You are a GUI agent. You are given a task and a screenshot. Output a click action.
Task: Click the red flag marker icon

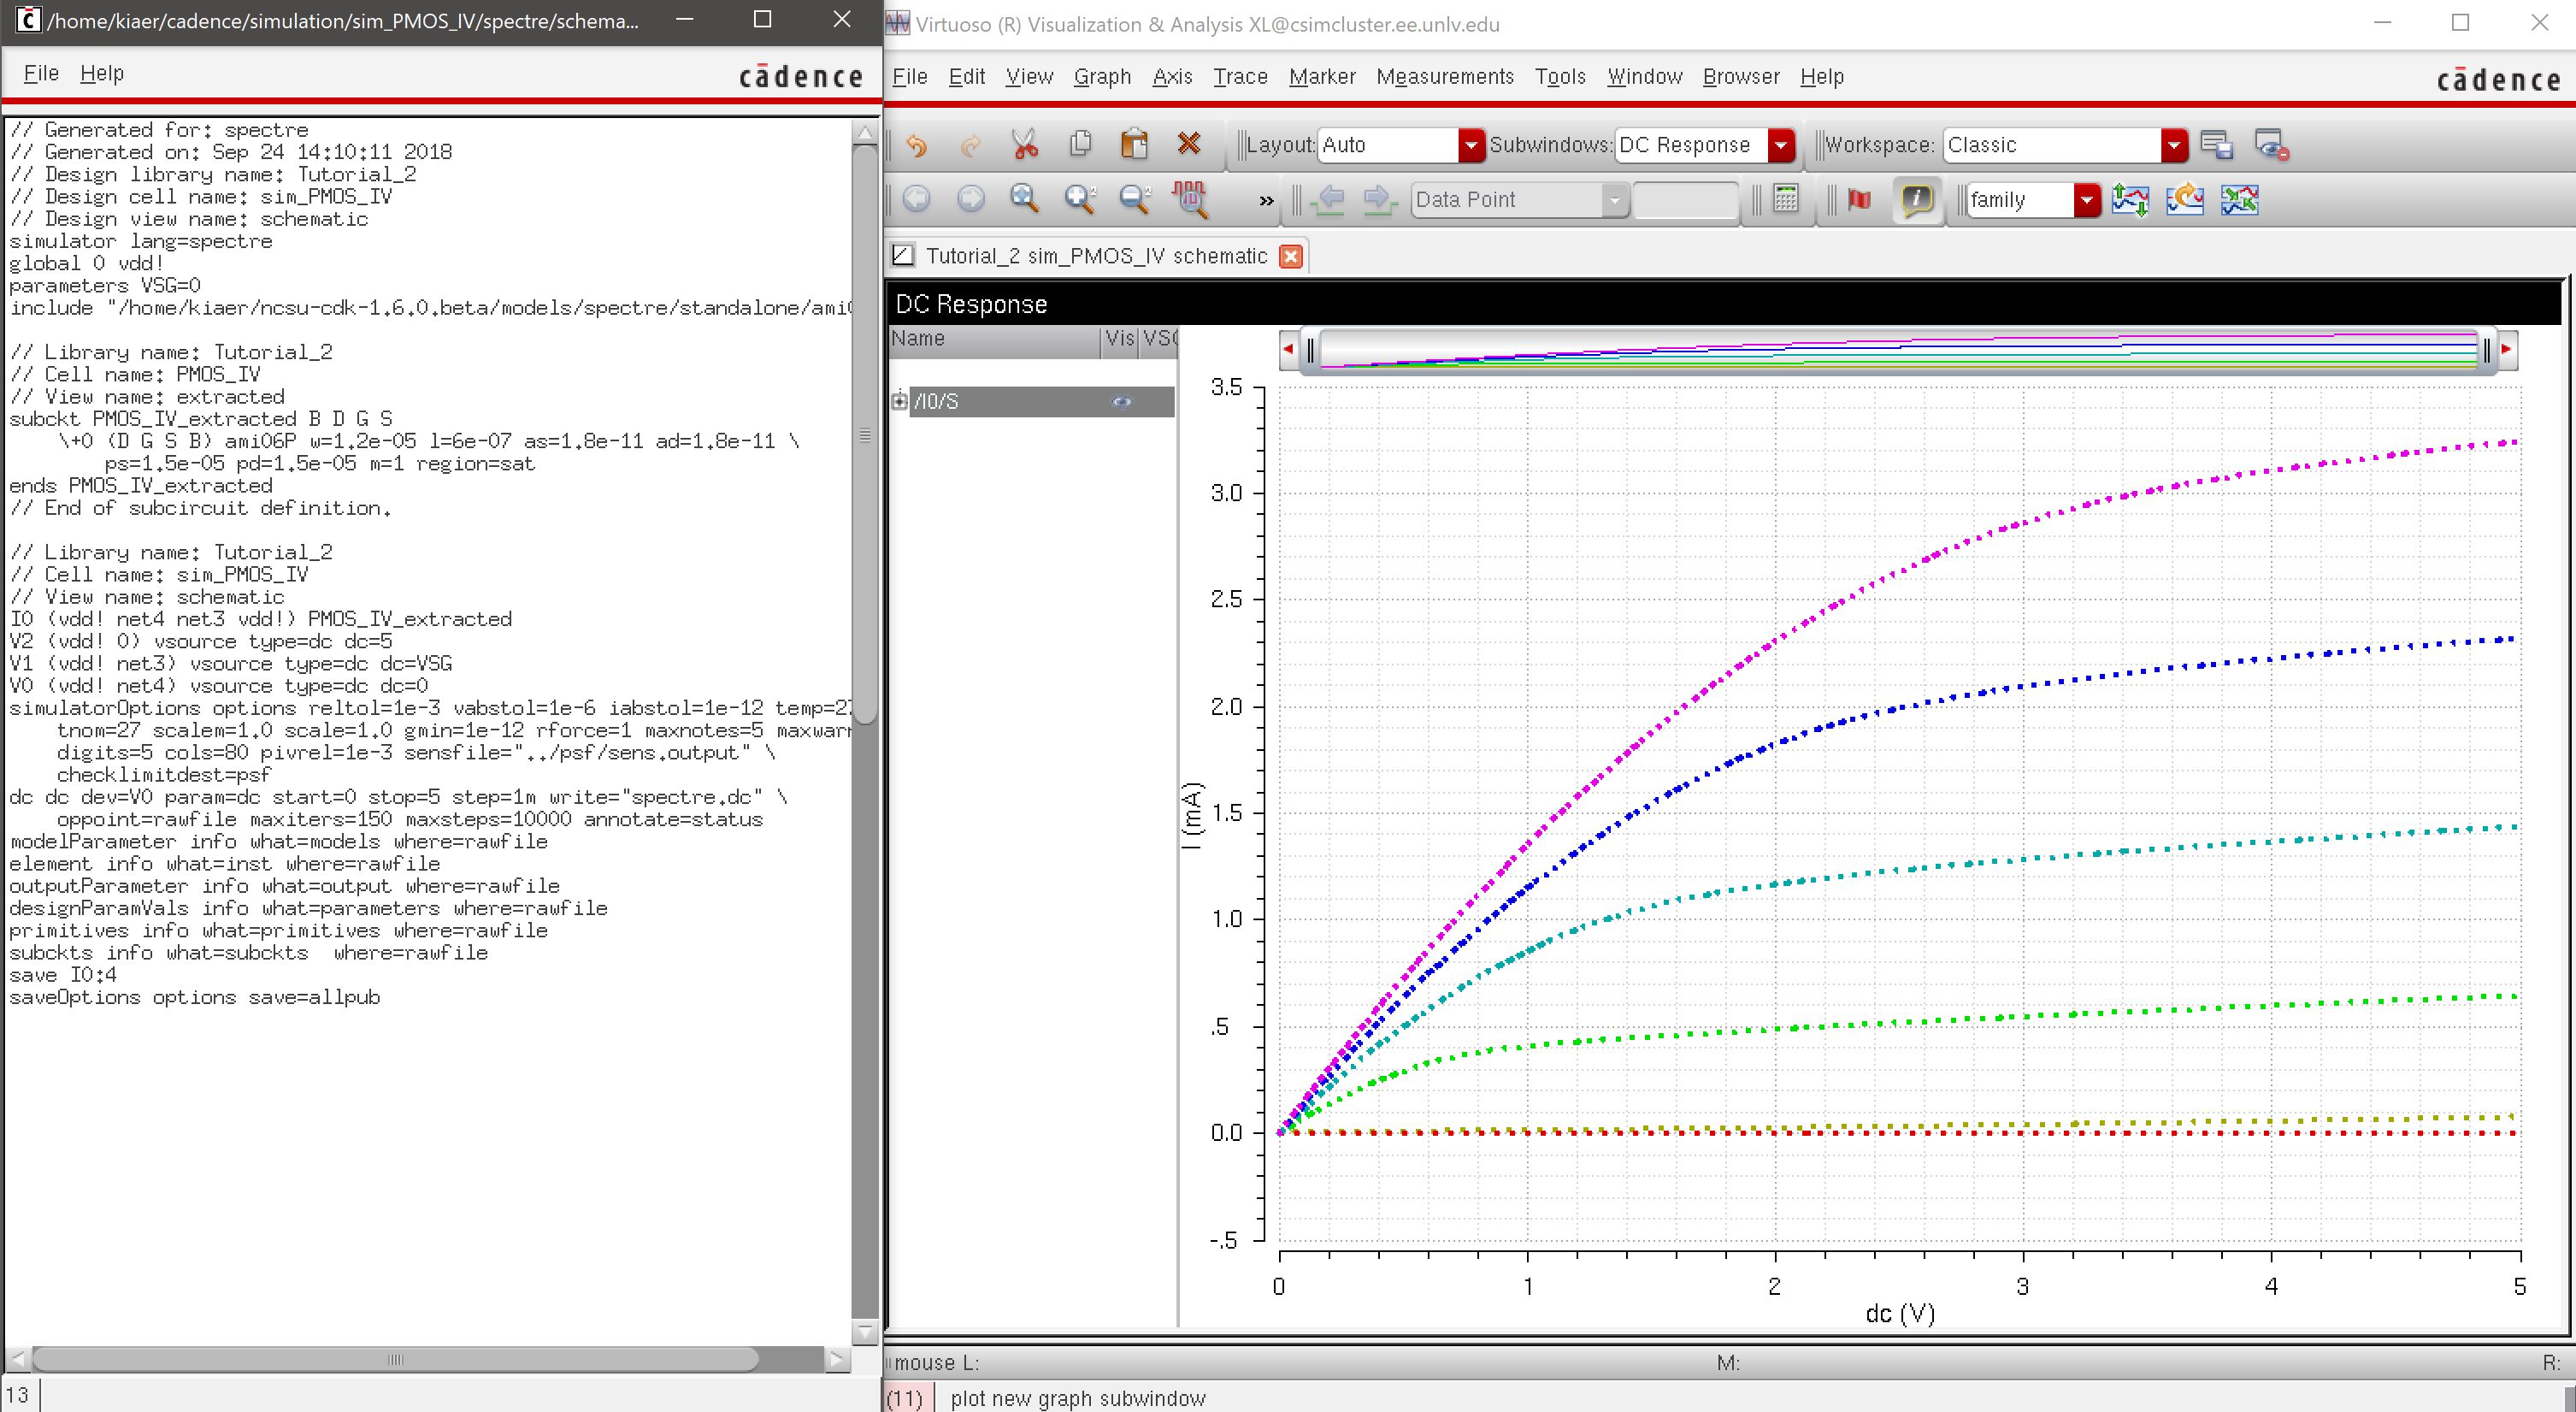tap(1859, 199)
